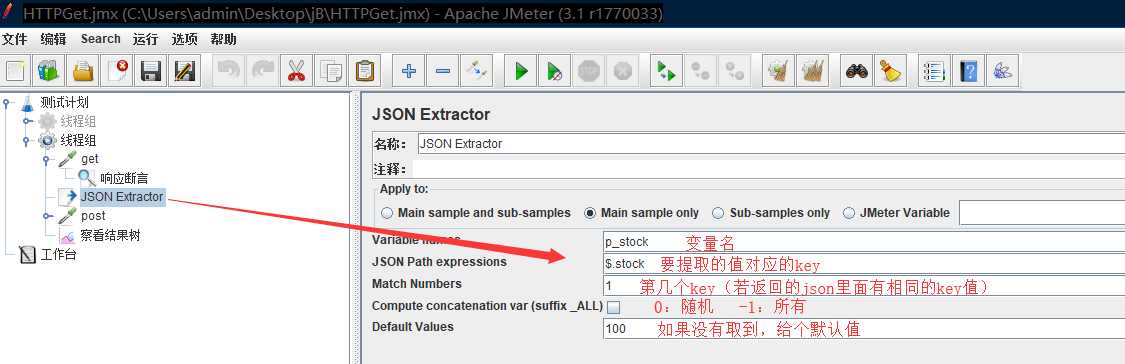Open the Templates toolbar icon

point(50,70)
